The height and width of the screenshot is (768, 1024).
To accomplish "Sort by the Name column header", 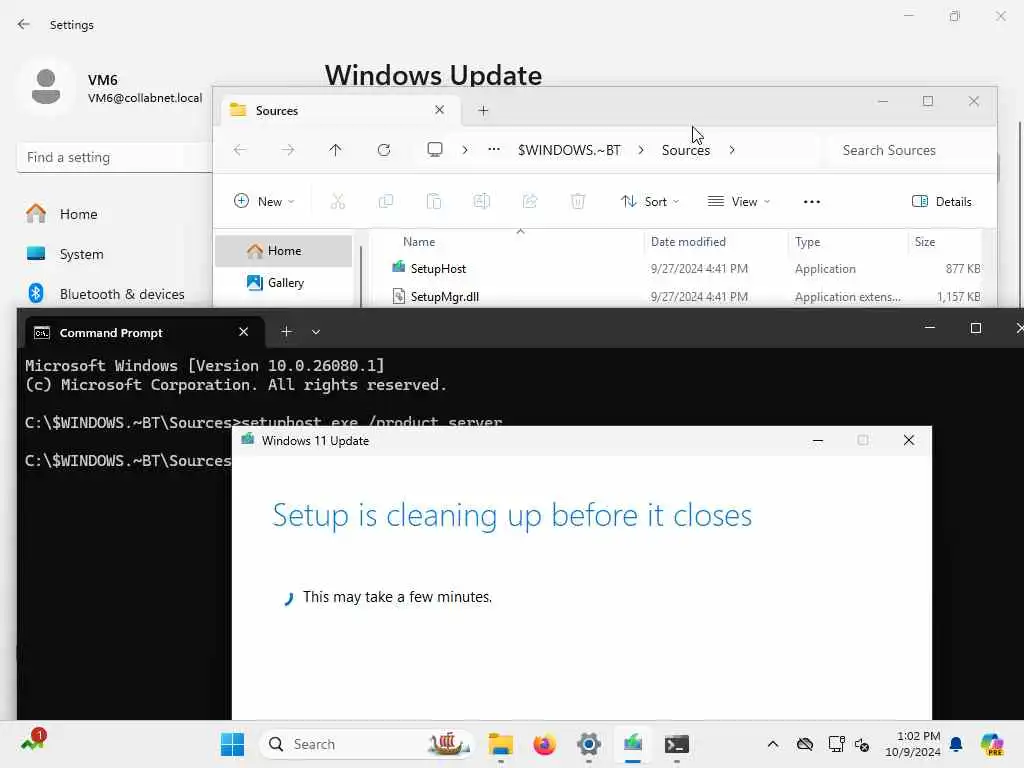I will coord(419,242).
